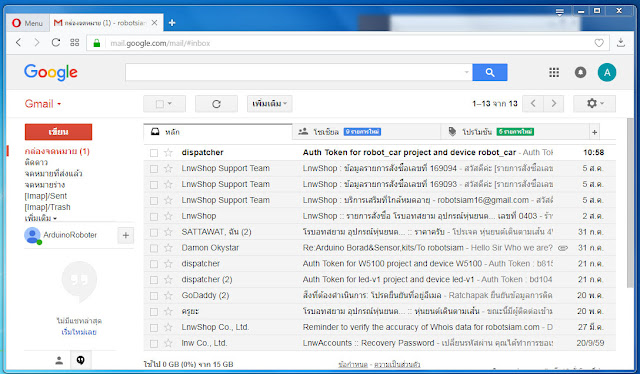Click the blue search button

(x=490, y=72)
